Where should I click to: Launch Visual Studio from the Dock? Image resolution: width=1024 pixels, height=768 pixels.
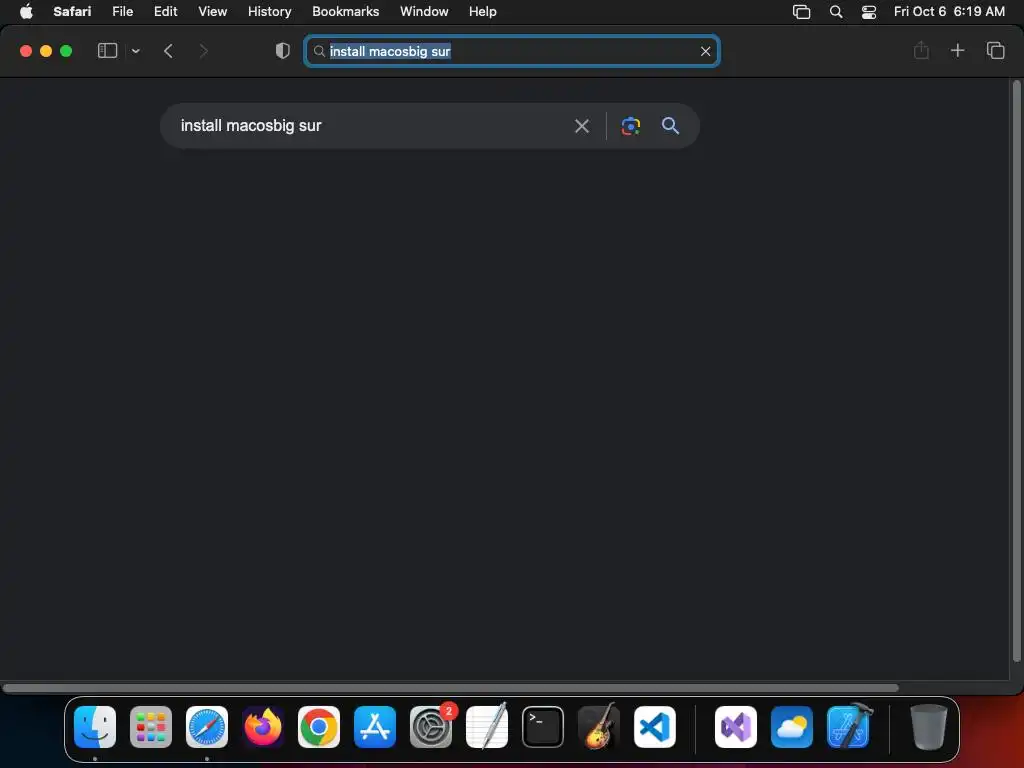(736, 727)
